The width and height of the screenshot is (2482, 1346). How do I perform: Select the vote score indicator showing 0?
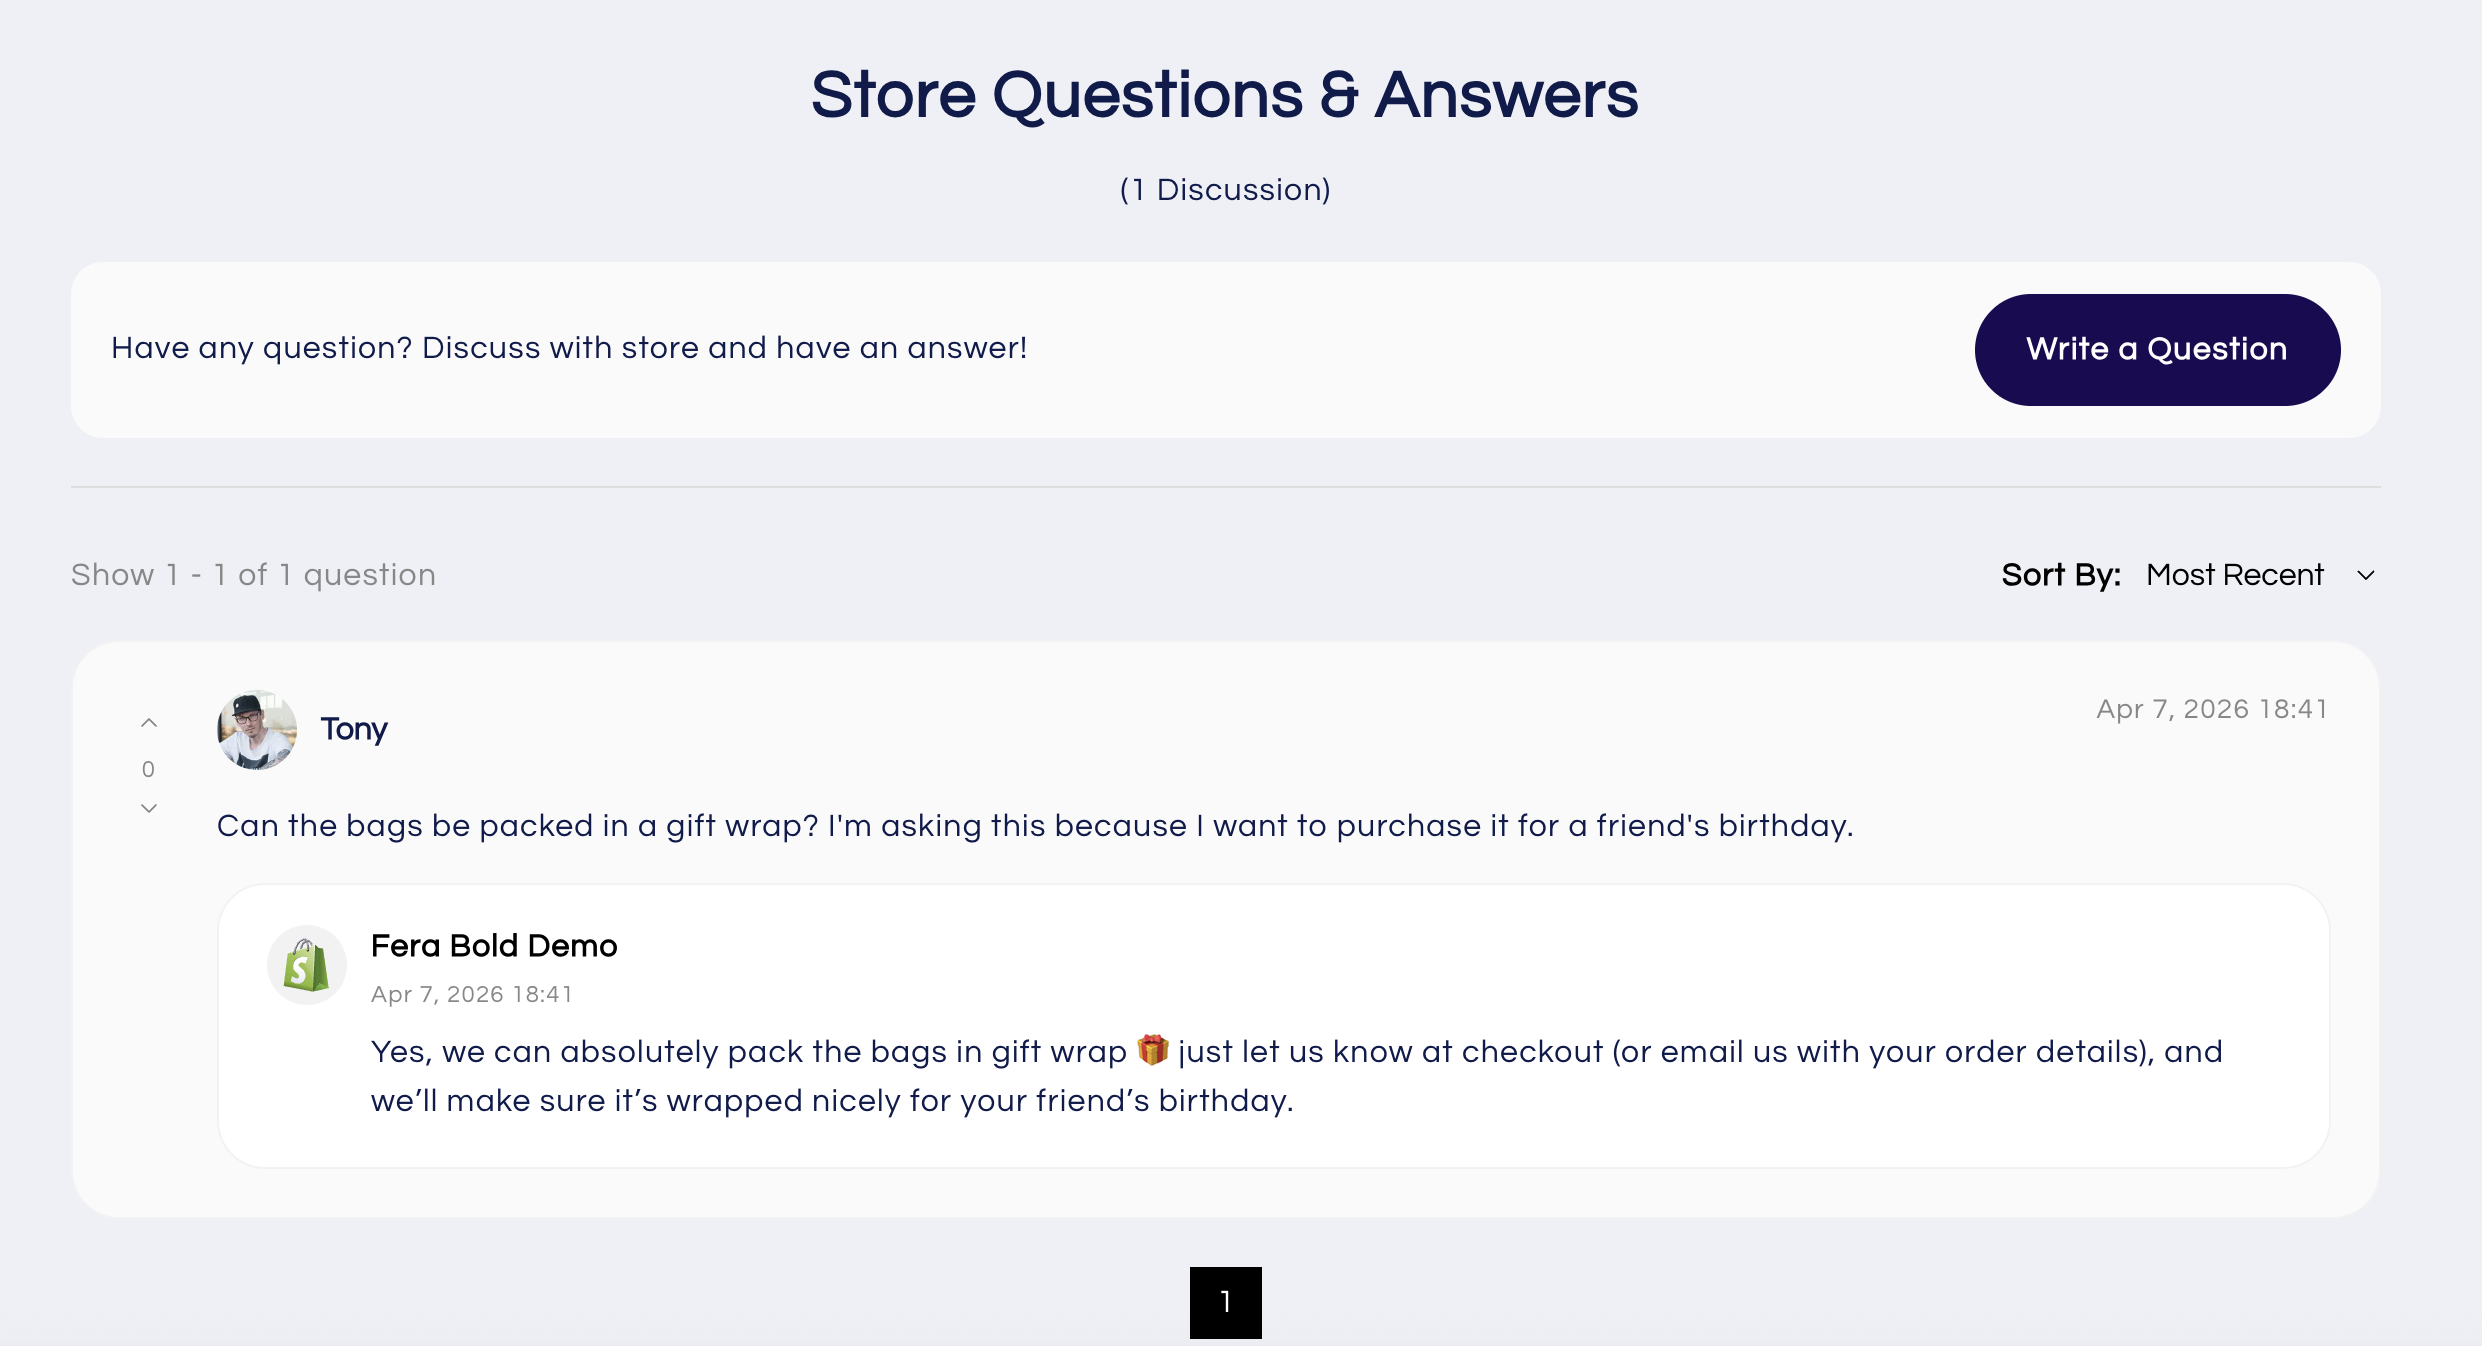[148, 769]
